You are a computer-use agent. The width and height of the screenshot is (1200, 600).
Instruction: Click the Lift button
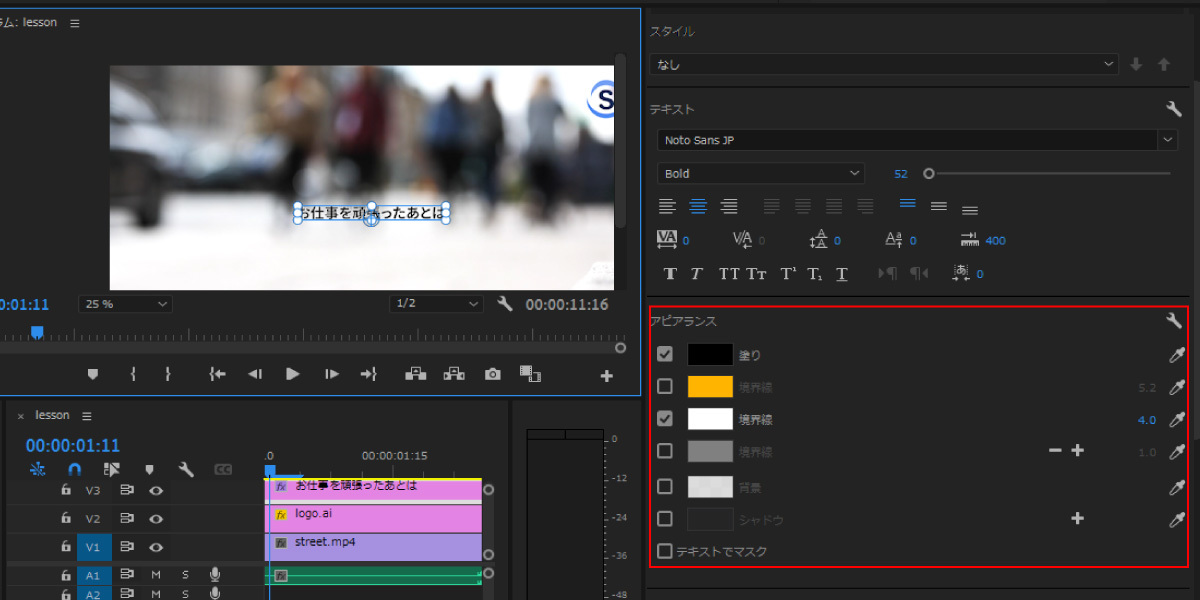click(415, 374)
